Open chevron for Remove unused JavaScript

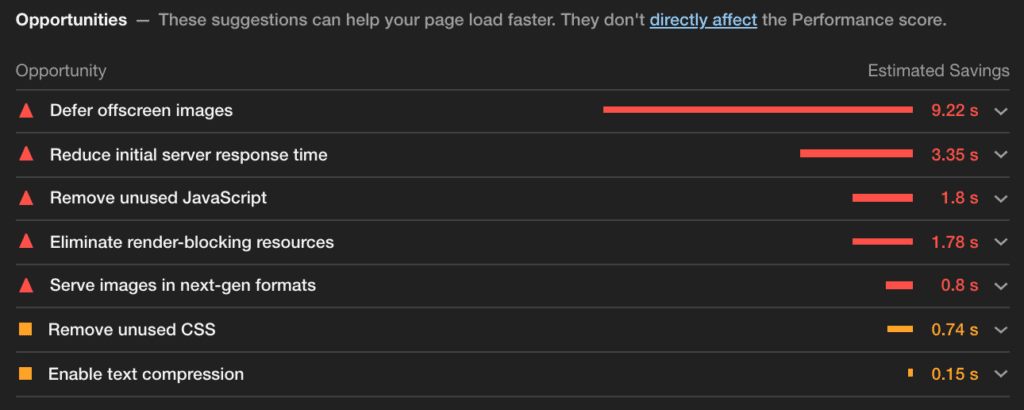tap(1001, 198)
